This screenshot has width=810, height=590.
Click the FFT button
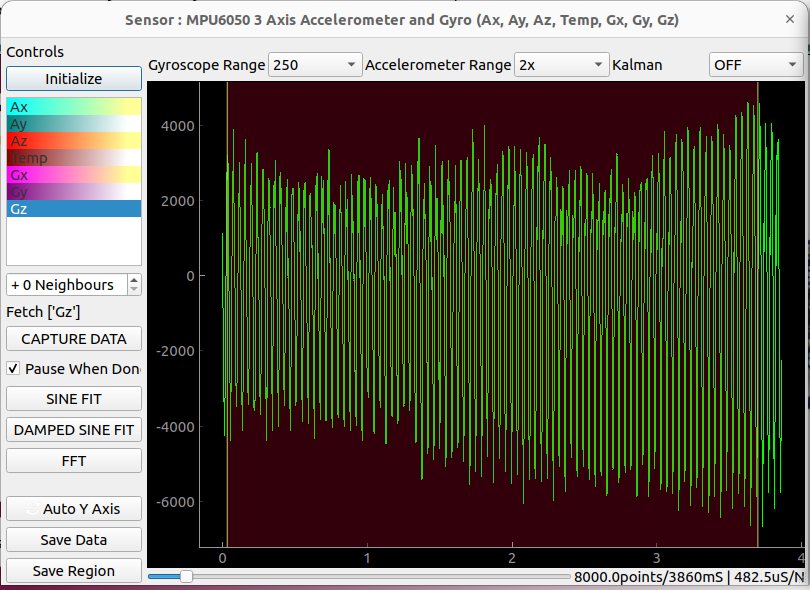pyautogui.click(x=73, y=461)
